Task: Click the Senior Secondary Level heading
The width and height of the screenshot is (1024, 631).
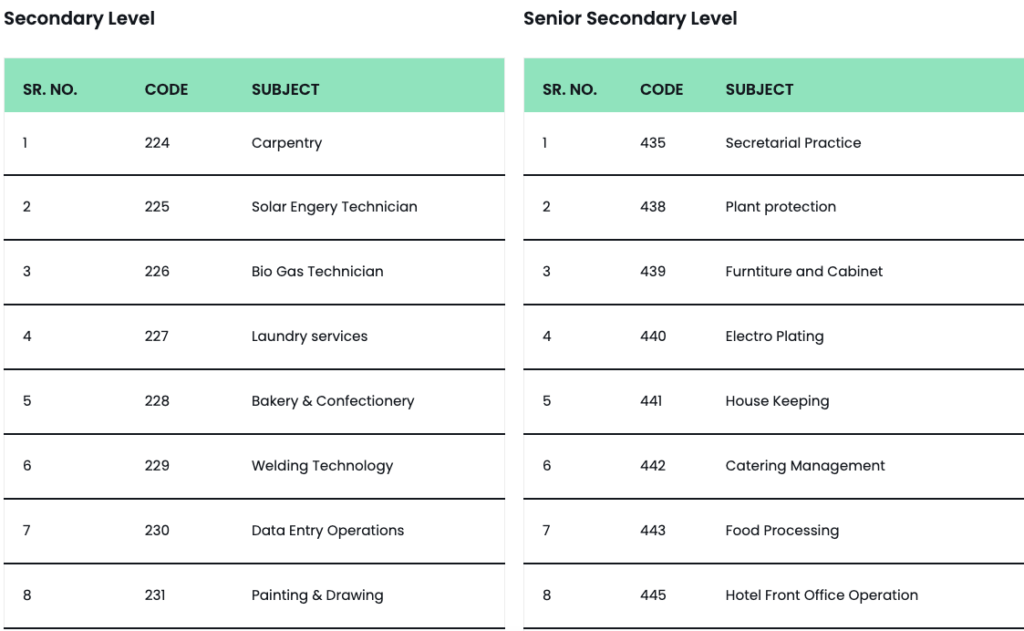Action: point(630,19)
